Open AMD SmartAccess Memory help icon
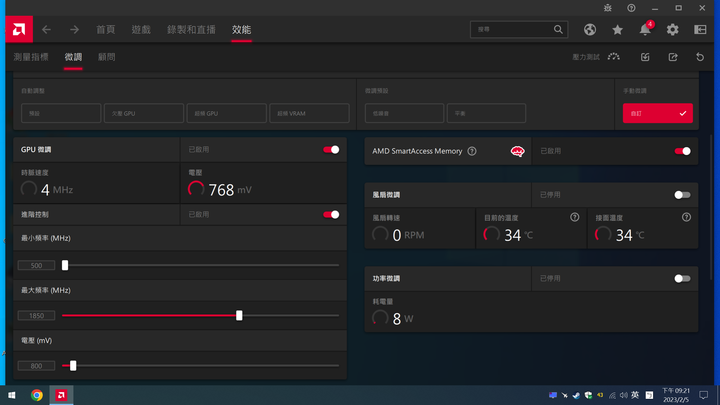720x405 pixels. 472,151
